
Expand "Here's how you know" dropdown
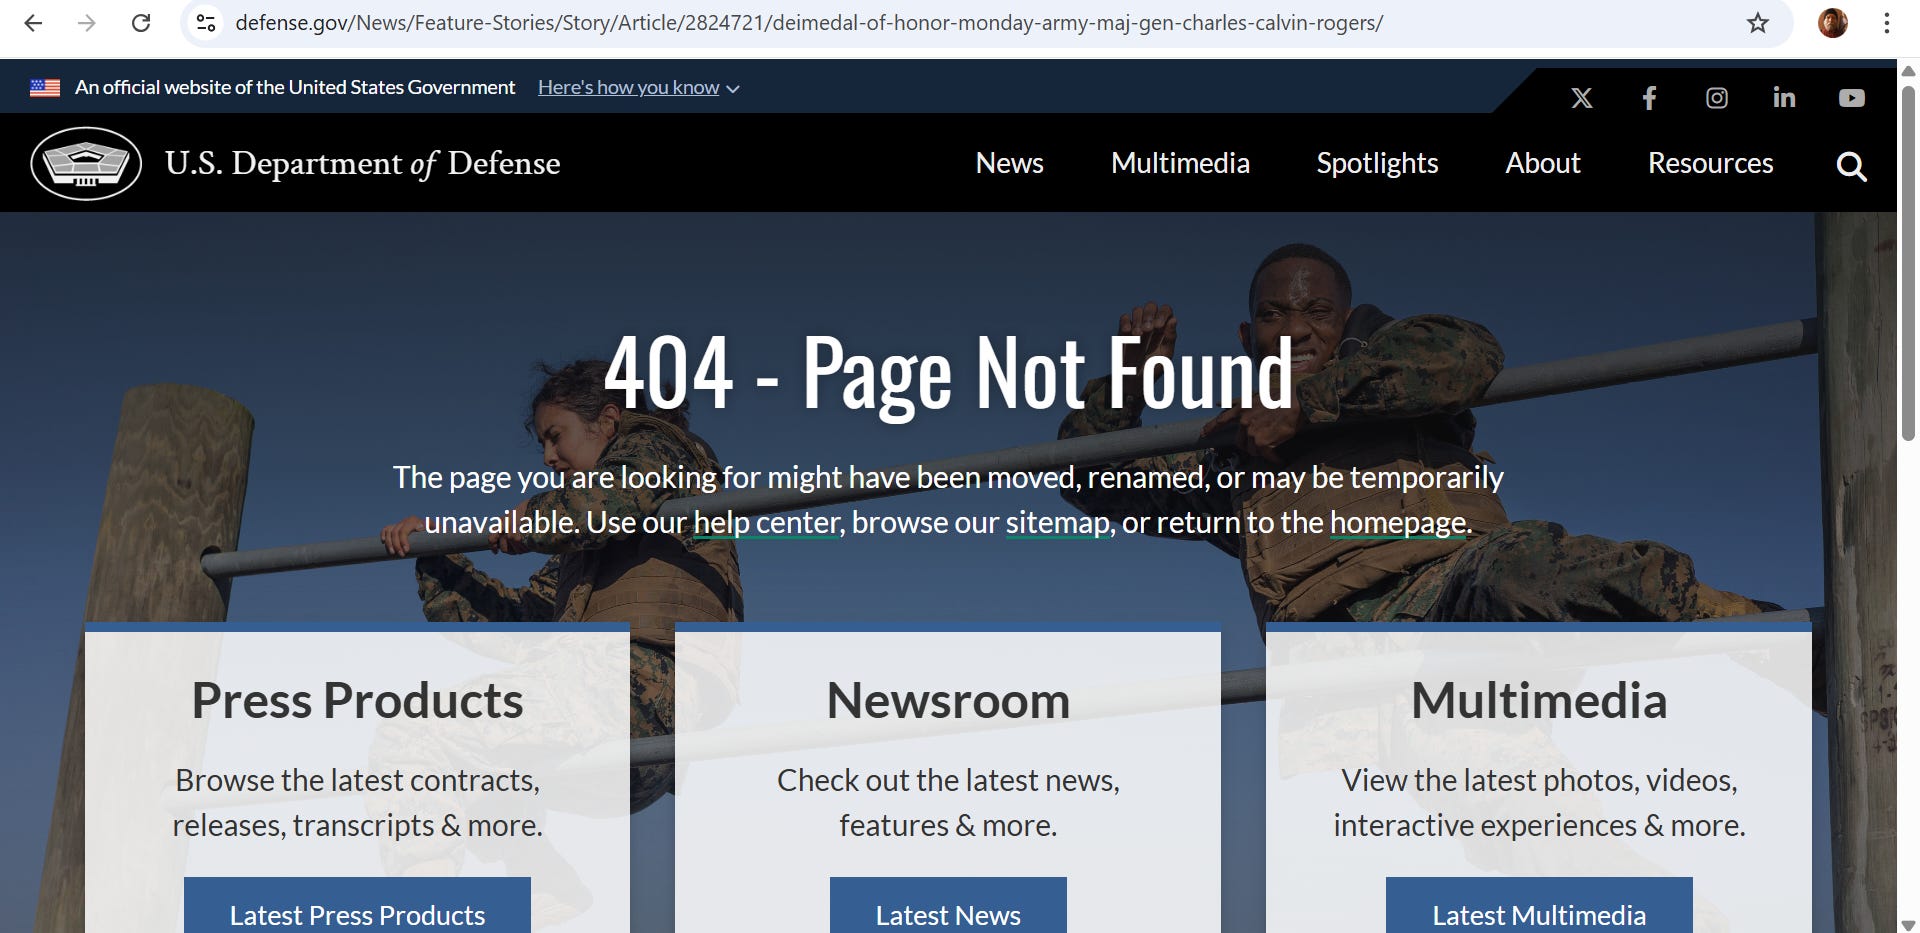point(638,87)
